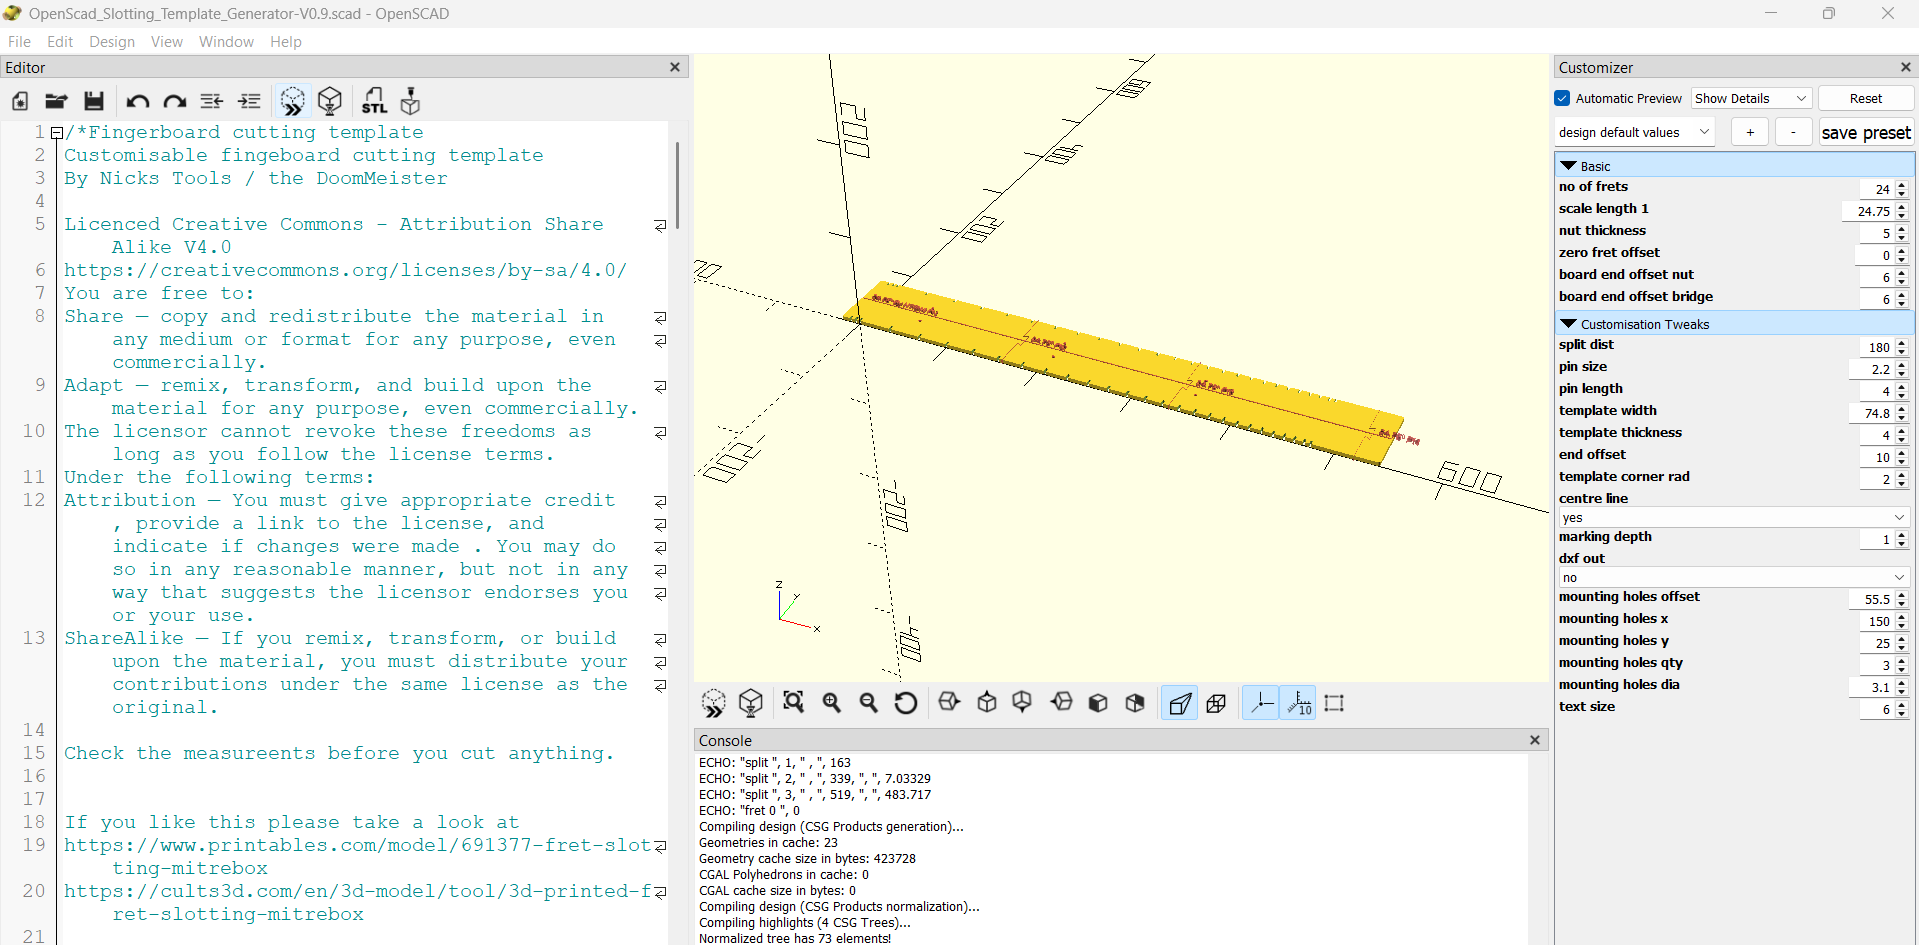Open the View menu
This screenshot has width=1919, height=945.
click(167, 42)
